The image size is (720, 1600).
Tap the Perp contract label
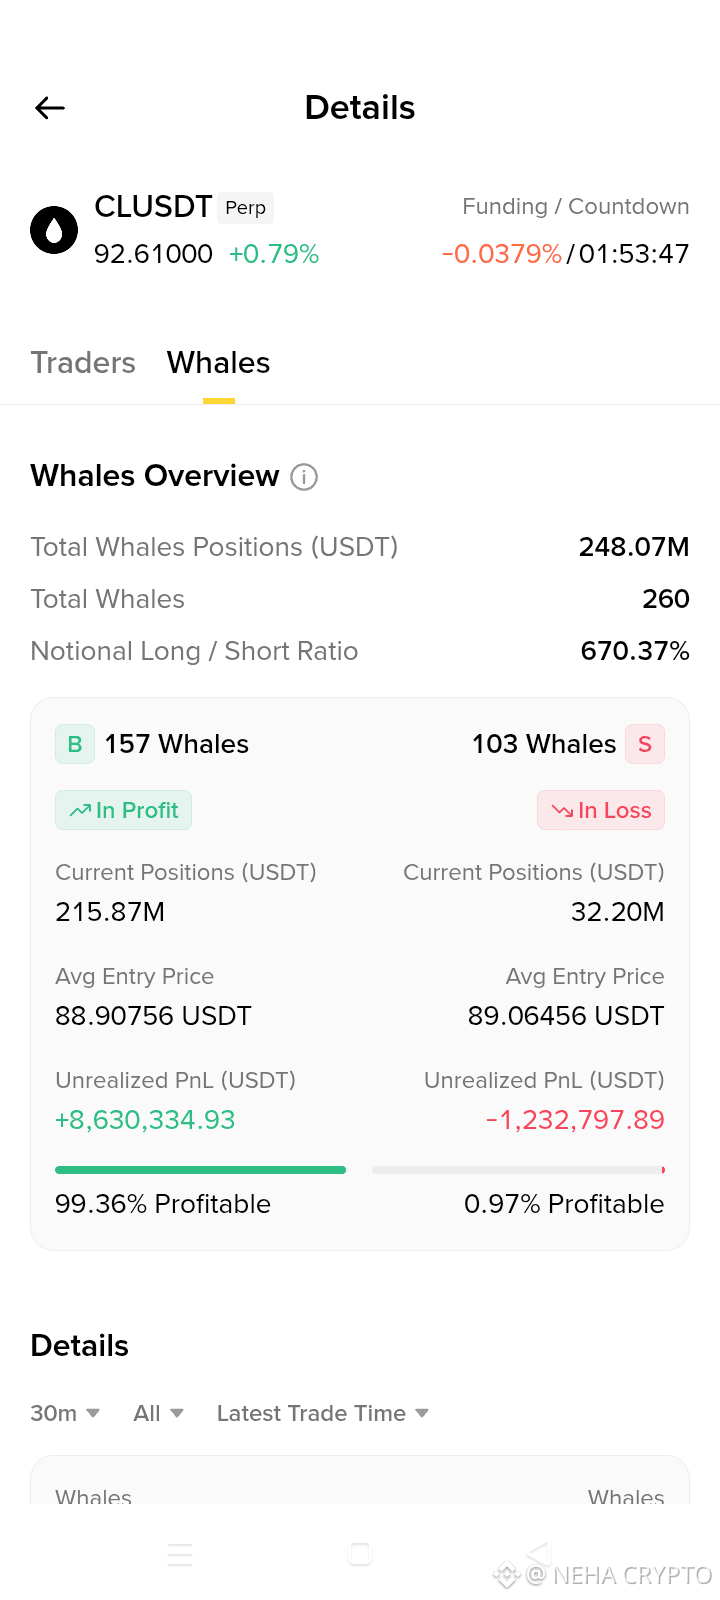tap(245, 208)
